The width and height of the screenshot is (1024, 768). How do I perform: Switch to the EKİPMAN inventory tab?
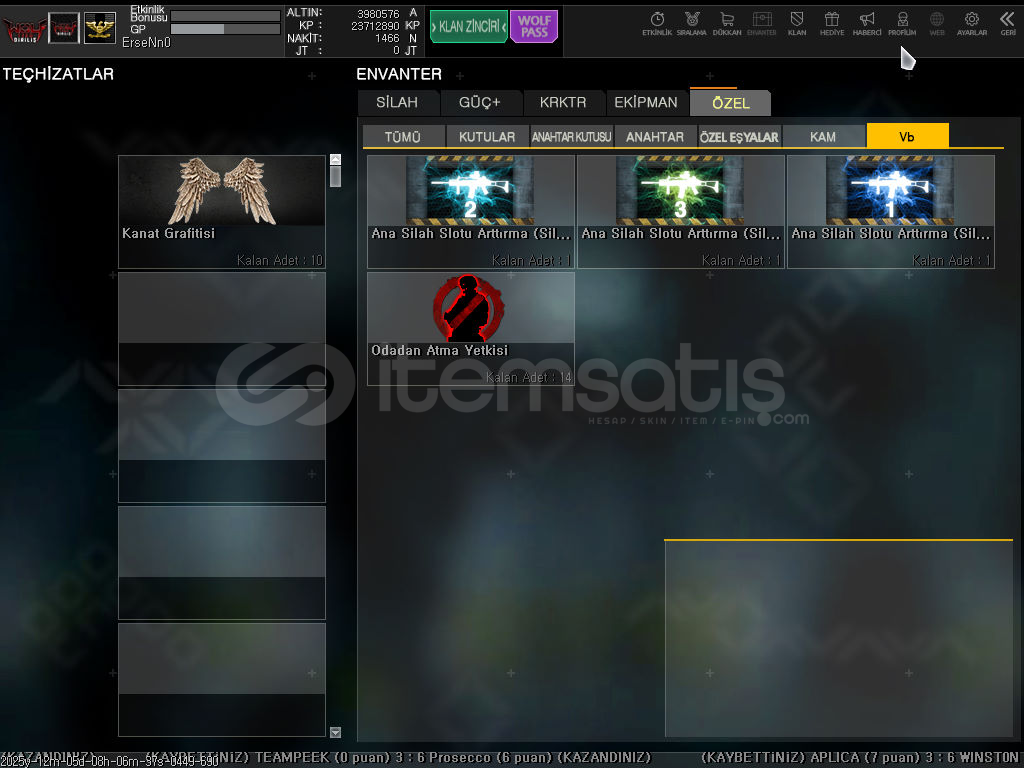[x=646, y=103]
